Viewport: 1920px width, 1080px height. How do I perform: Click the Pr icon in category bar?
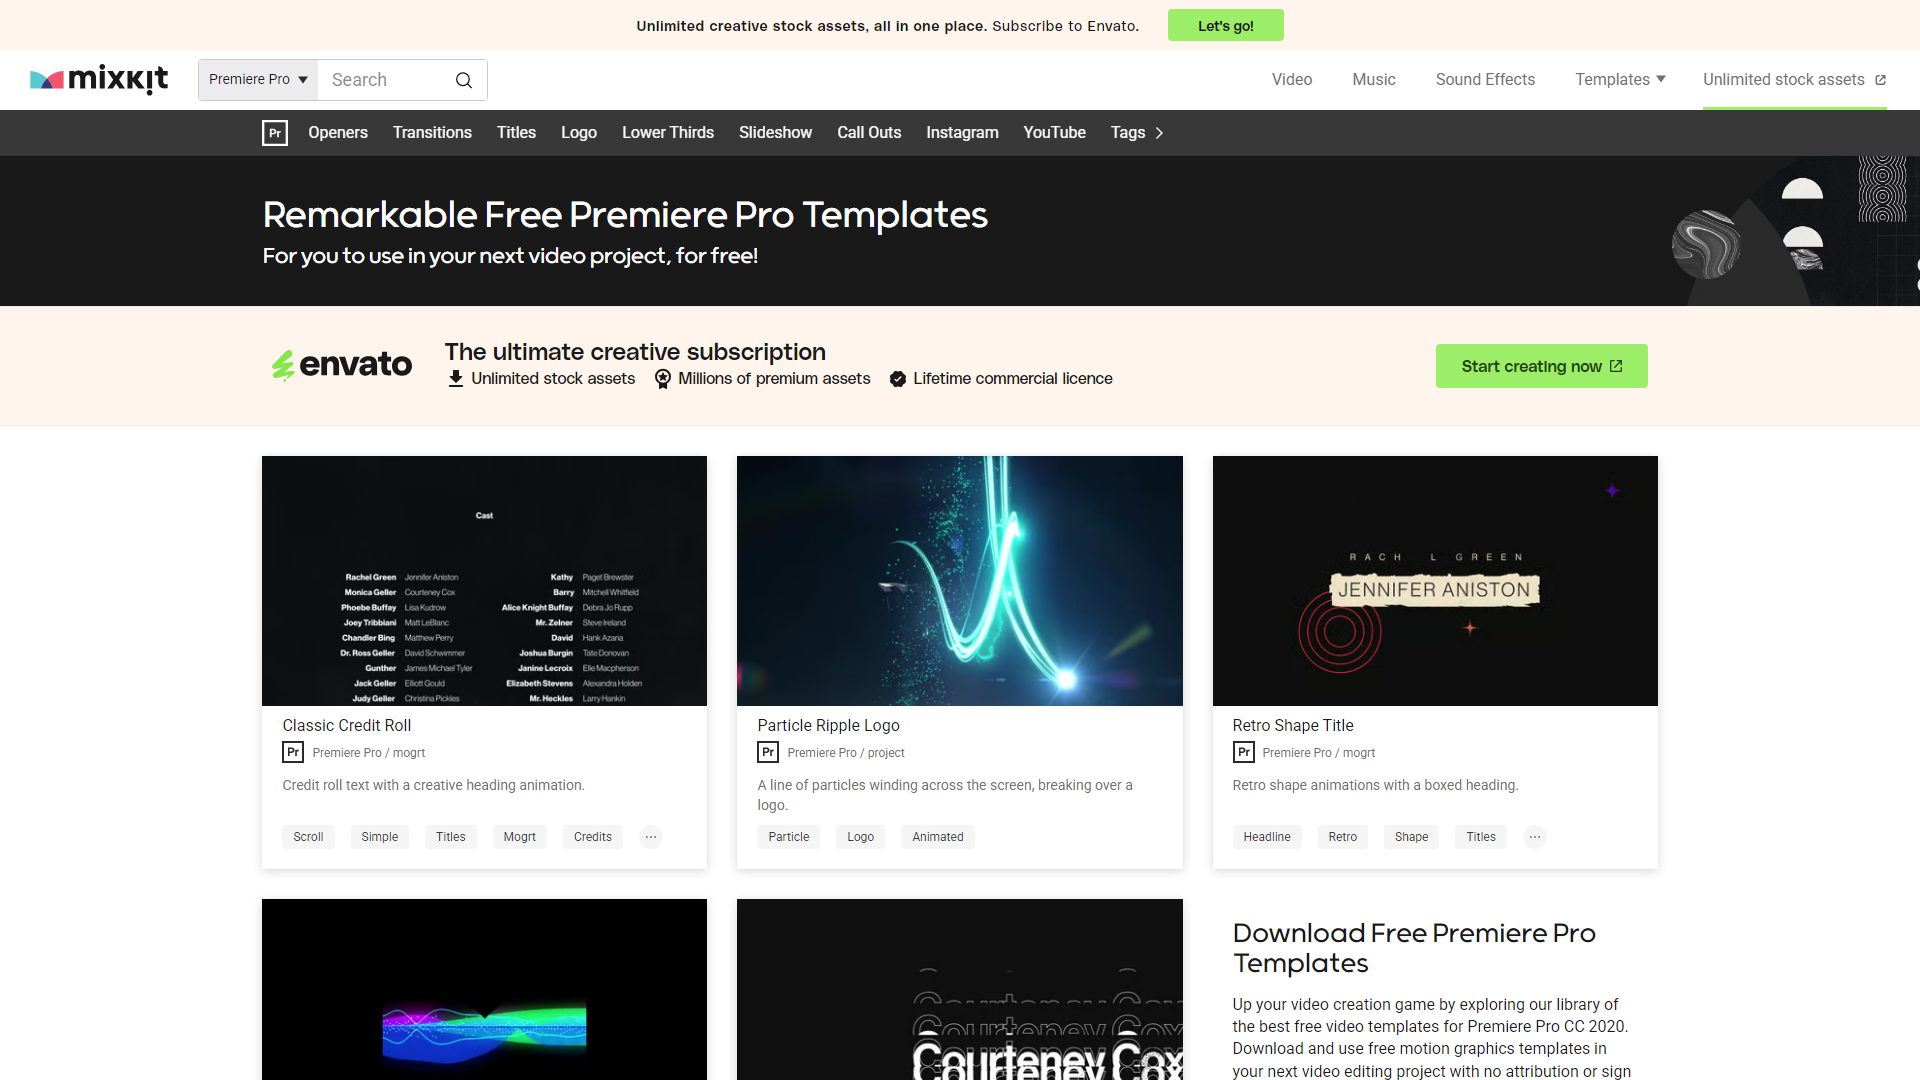275,133
